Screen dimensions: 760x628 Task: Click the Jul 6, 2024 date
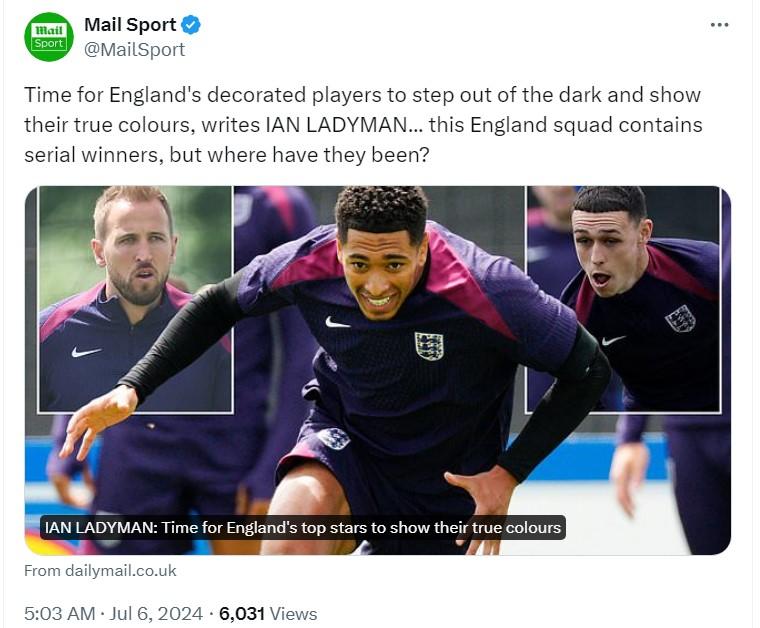[156, 613]
